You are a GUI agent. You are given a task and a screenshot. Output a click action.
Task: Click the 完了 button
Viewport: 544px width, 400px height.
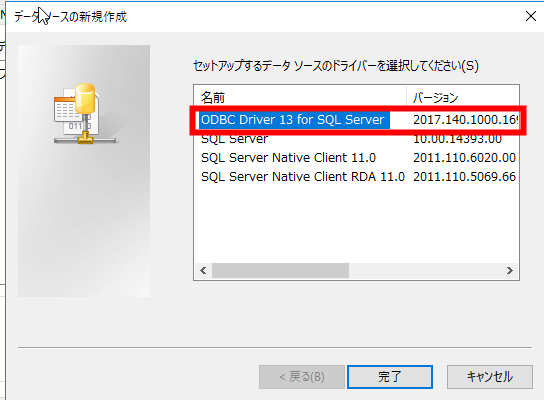[390, 377]
